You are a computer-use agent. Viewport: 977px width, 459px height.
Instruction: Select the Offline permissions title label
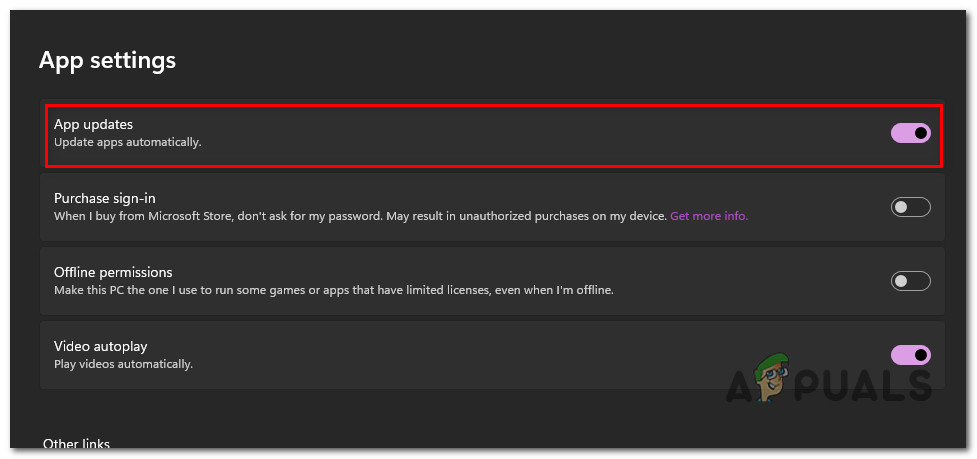tap(113, 272)
